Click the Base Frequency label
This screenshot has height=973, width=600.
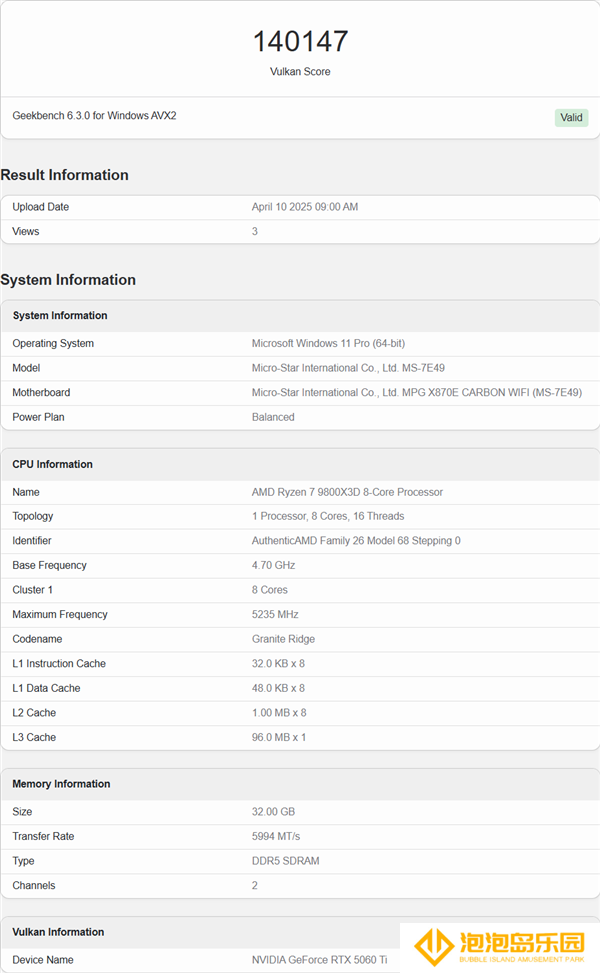[49, 565]
